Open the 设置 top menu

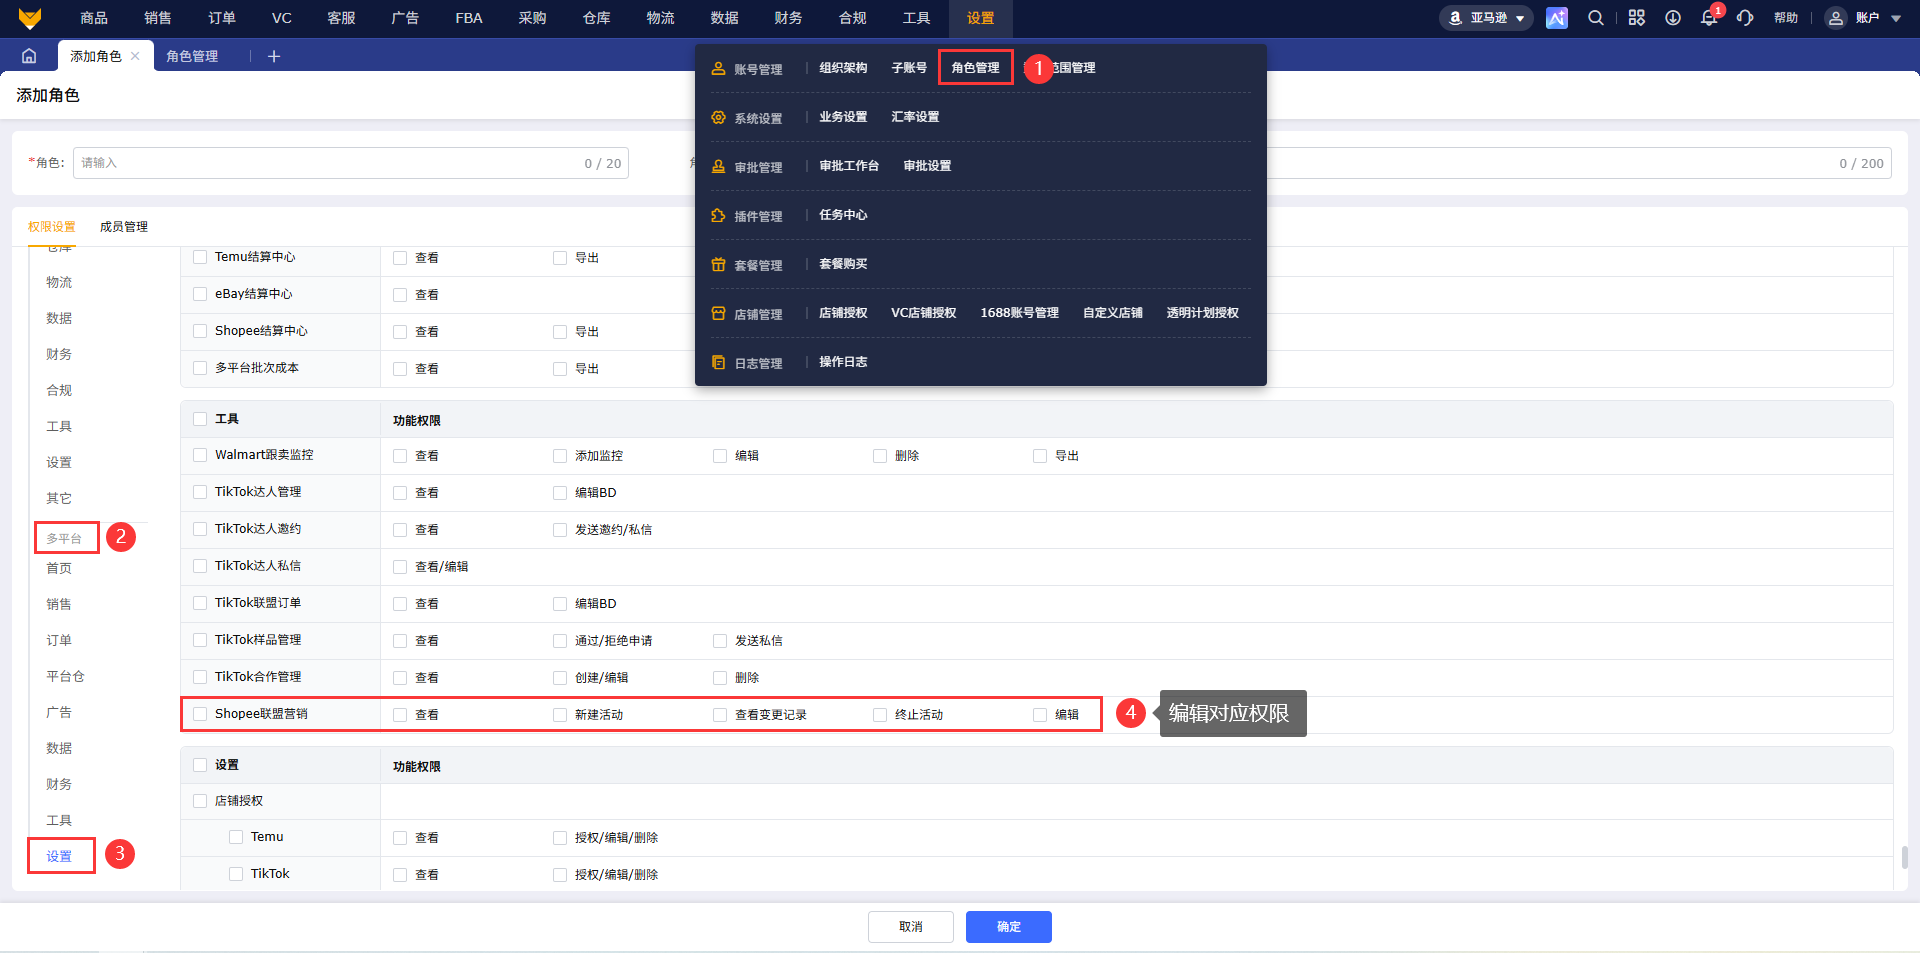tap(980, 18)
